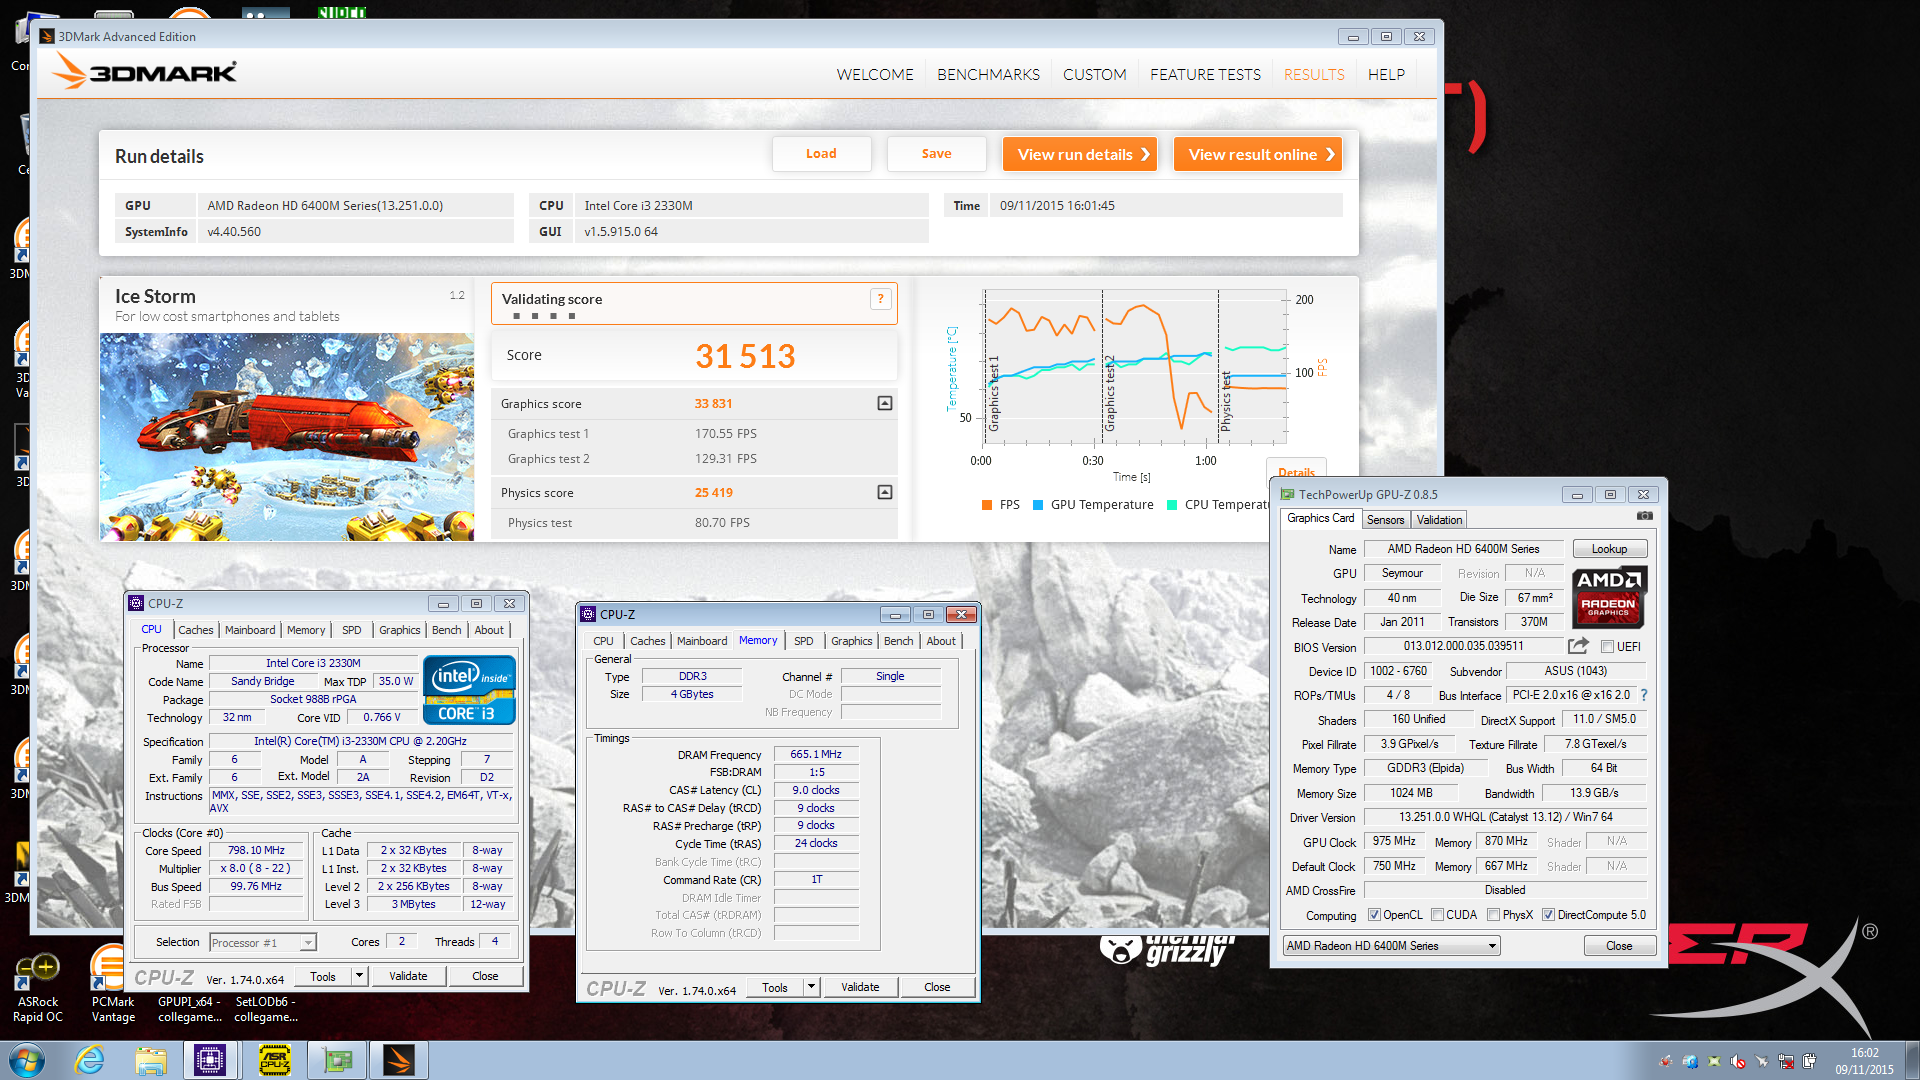This screenshot has width=1920, height=1080.
Task: Click the Details link beside the chart
Action: click(1296, 472)
